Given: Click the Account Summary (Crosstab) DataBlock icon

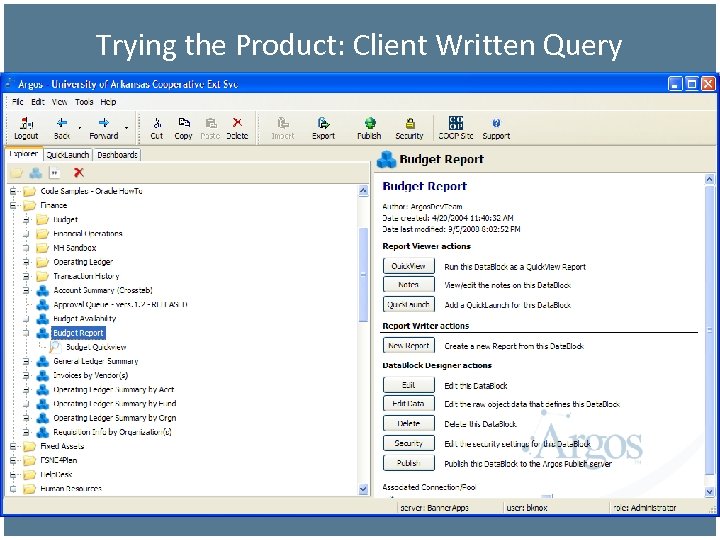Looking at the screenshot, I should [43, 290].
